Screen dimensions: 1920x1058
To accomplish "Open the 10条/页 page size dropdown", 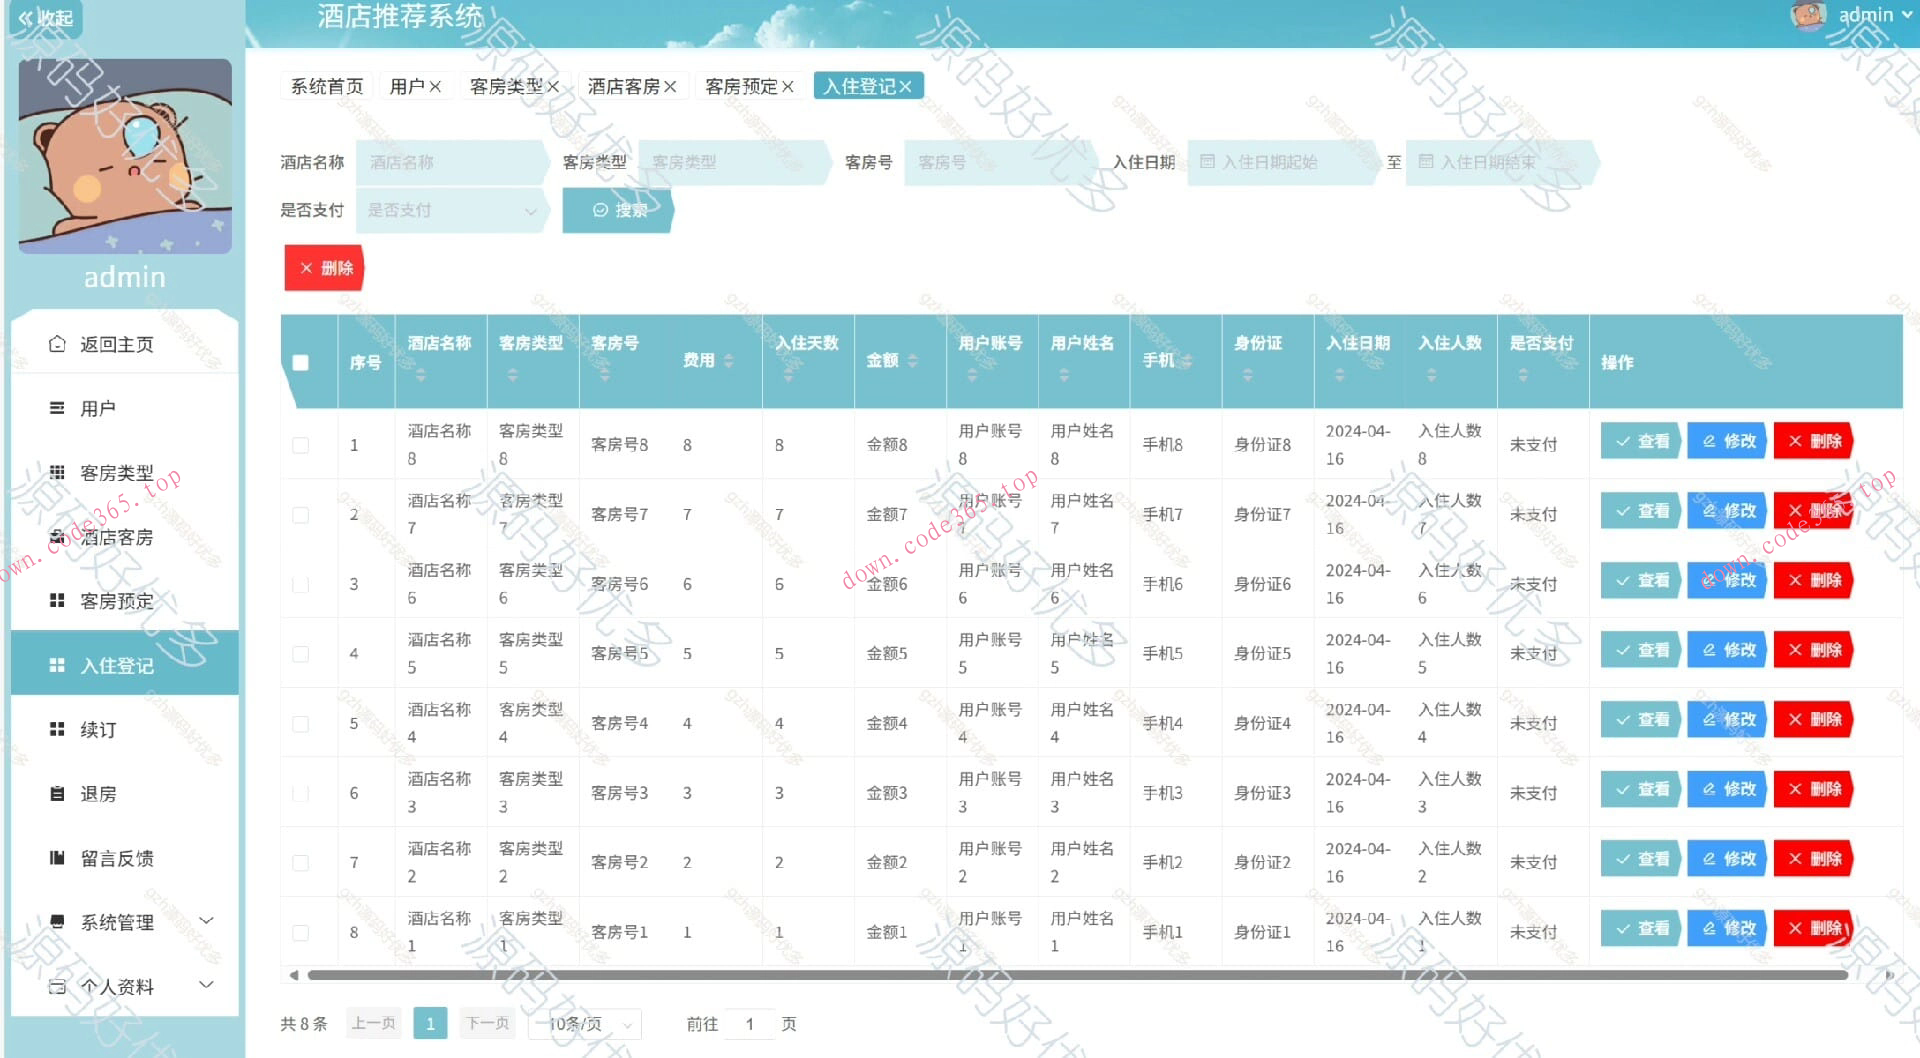I will (584, 1023).
